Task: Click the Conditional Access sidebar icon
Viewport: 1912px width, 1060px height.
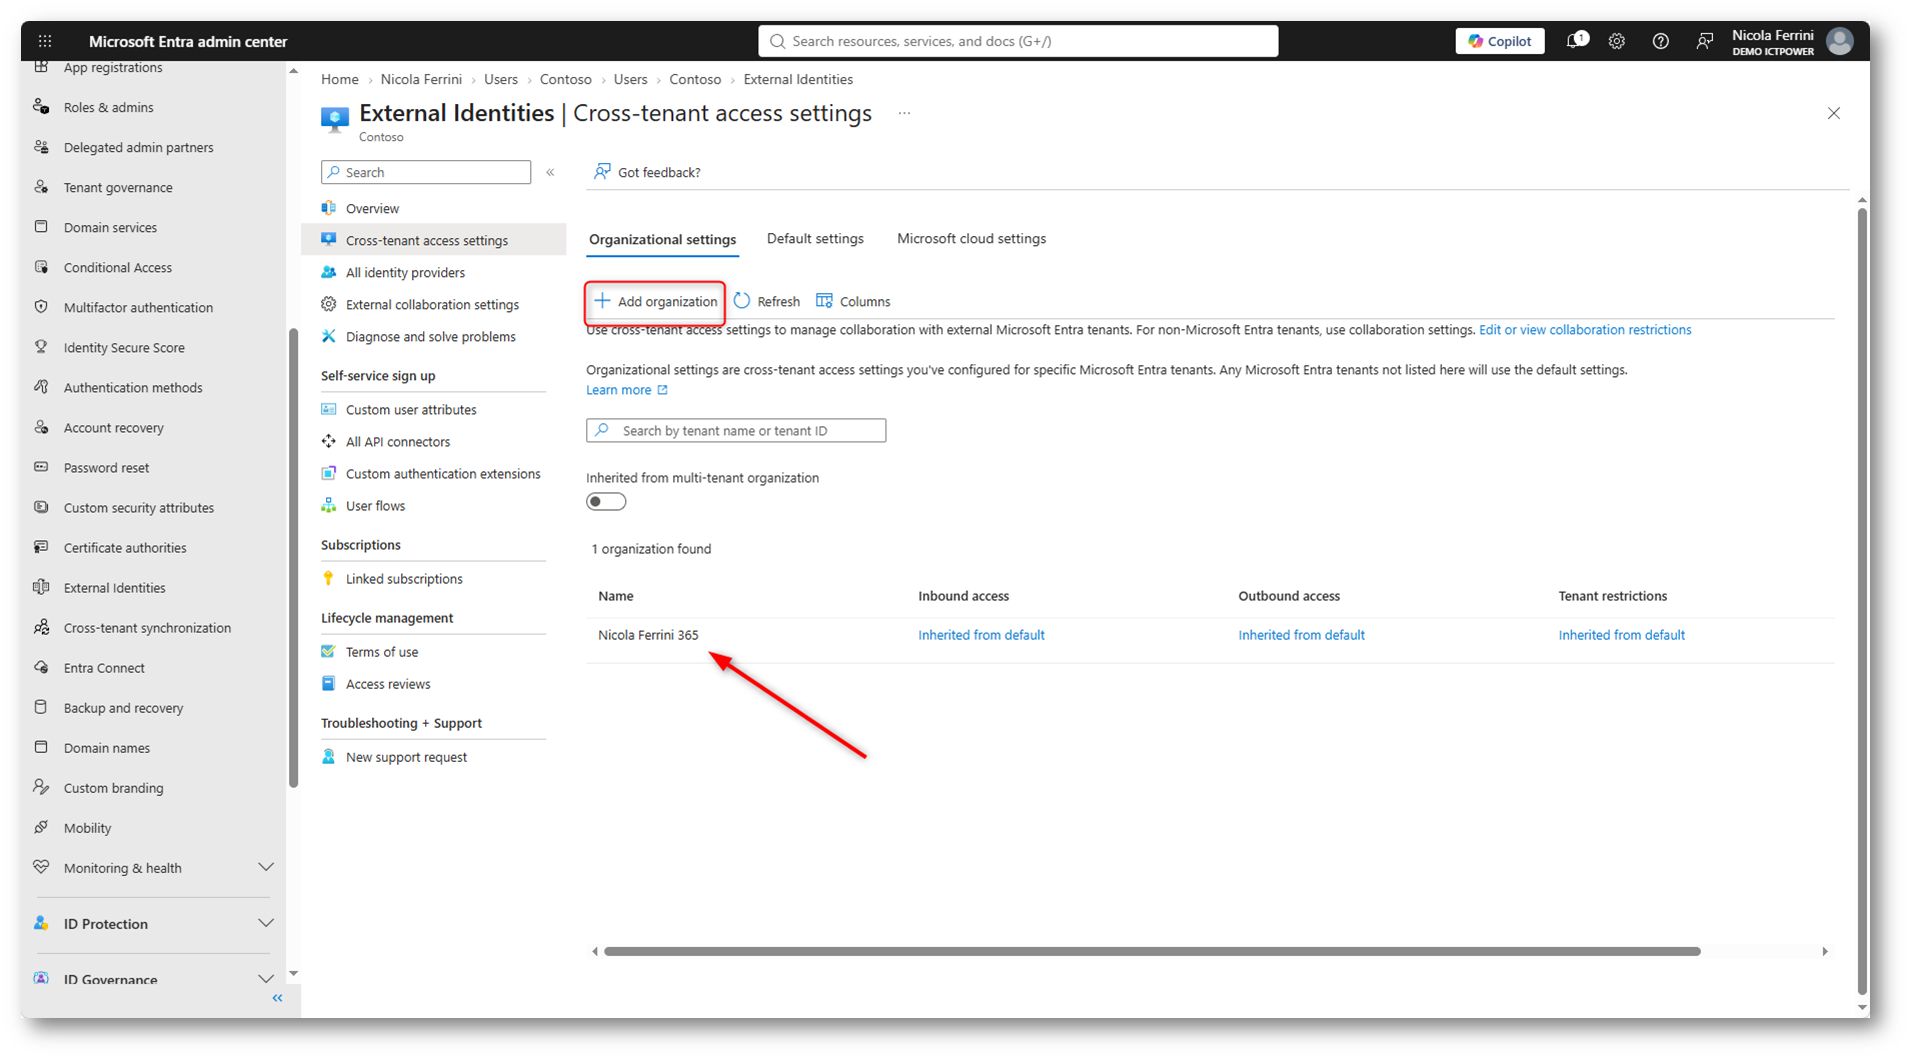Action: coord(41,267)
